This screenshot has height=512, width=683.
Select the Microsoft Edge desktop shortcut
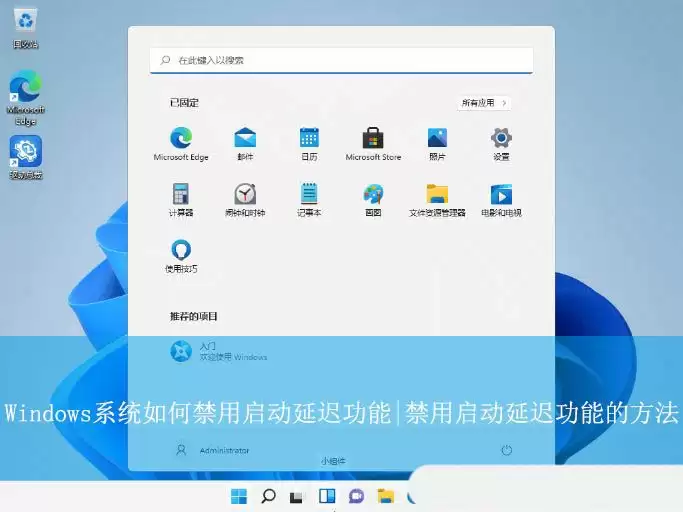26,98
